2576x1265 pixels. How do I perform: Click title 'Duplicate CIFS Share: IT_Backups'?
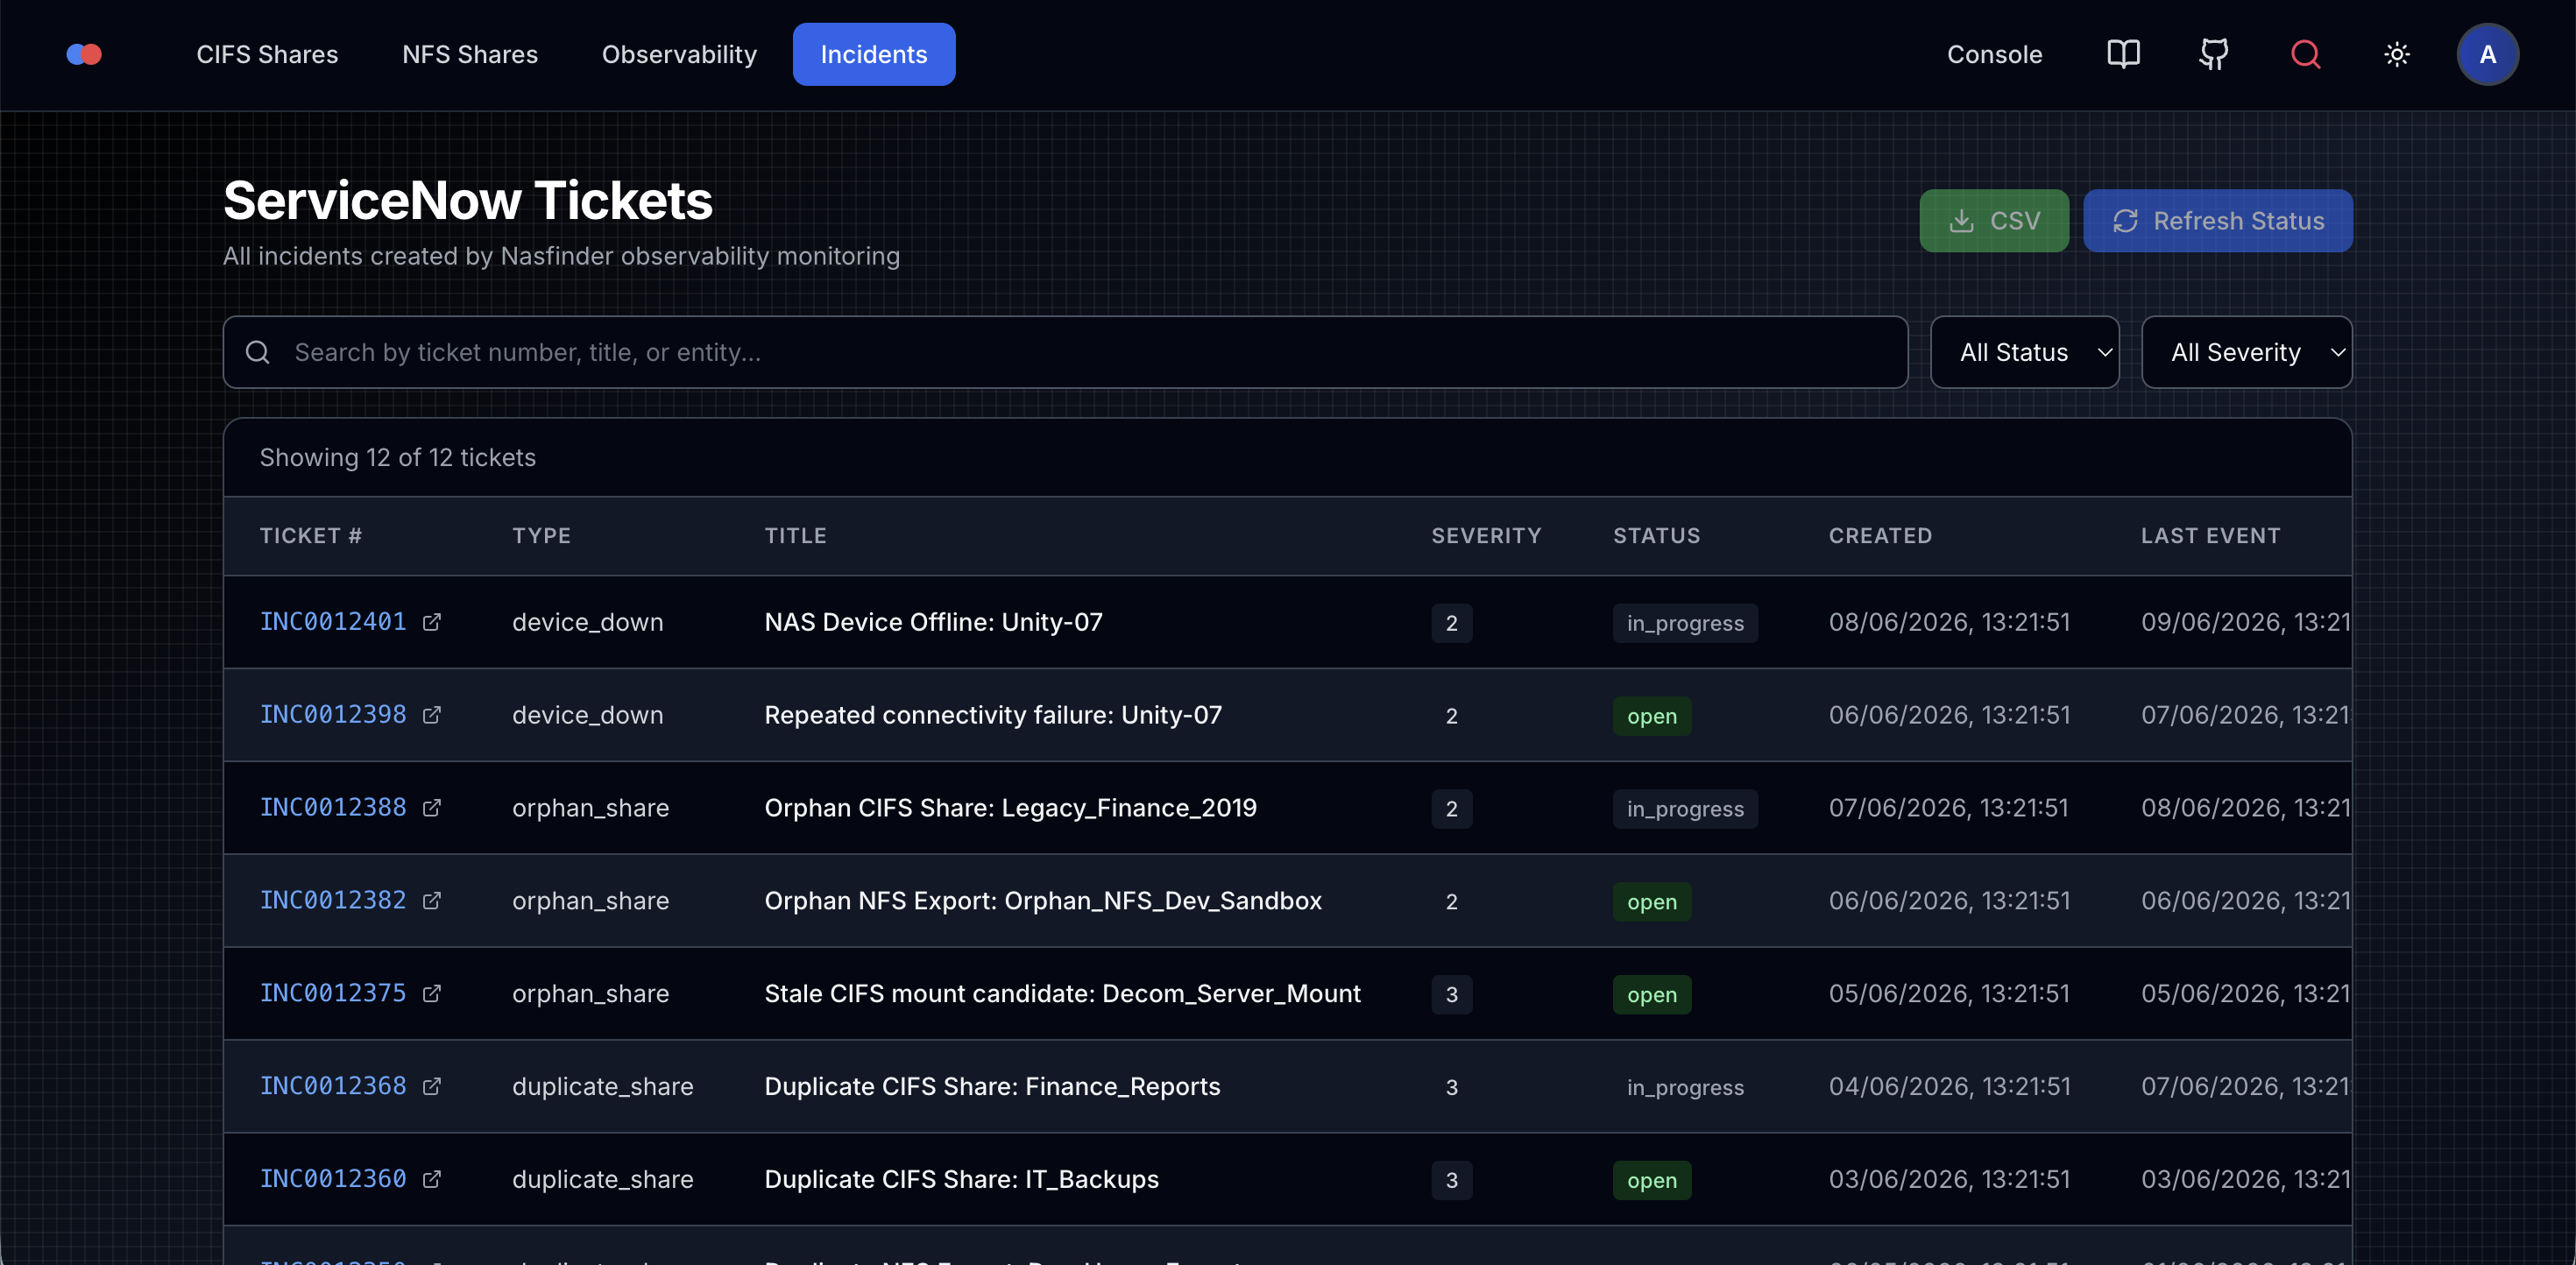(961, 1180)
